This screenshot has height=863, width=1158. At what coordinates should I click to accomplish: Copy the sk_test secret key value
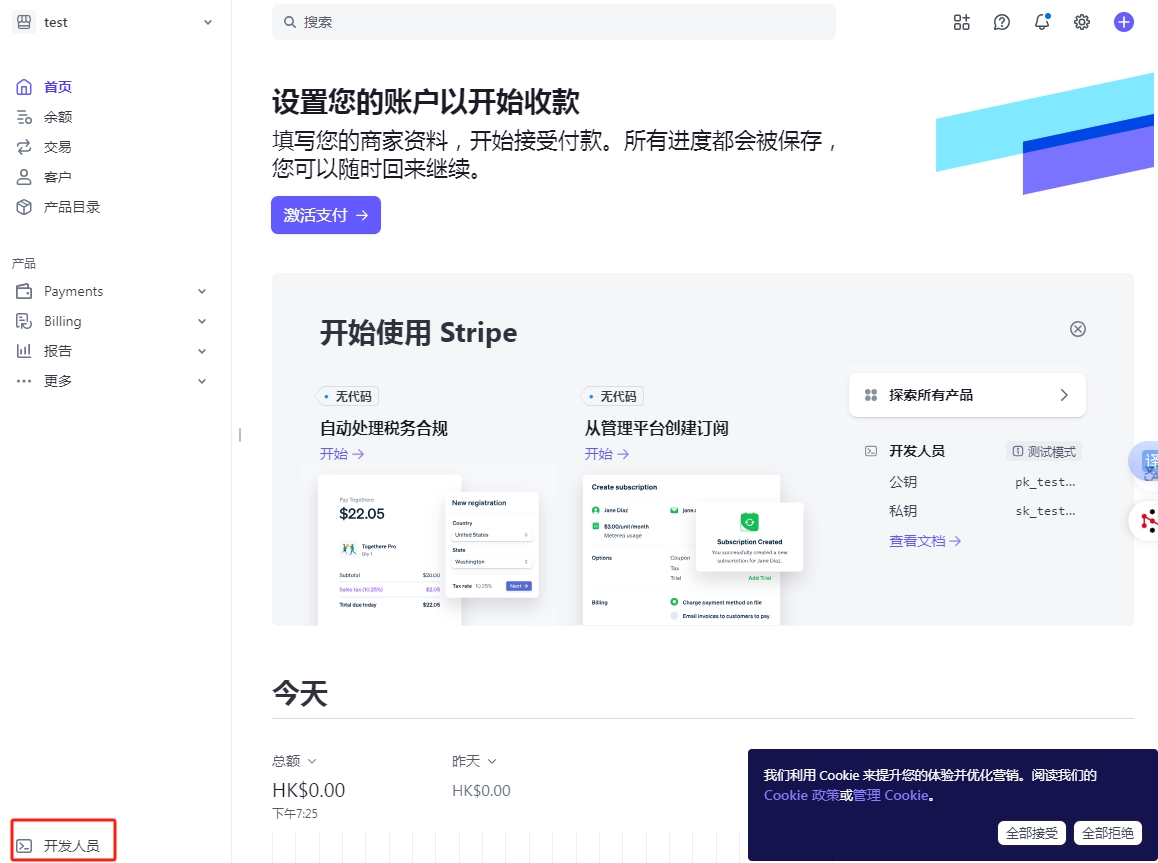pos(1045,511)
